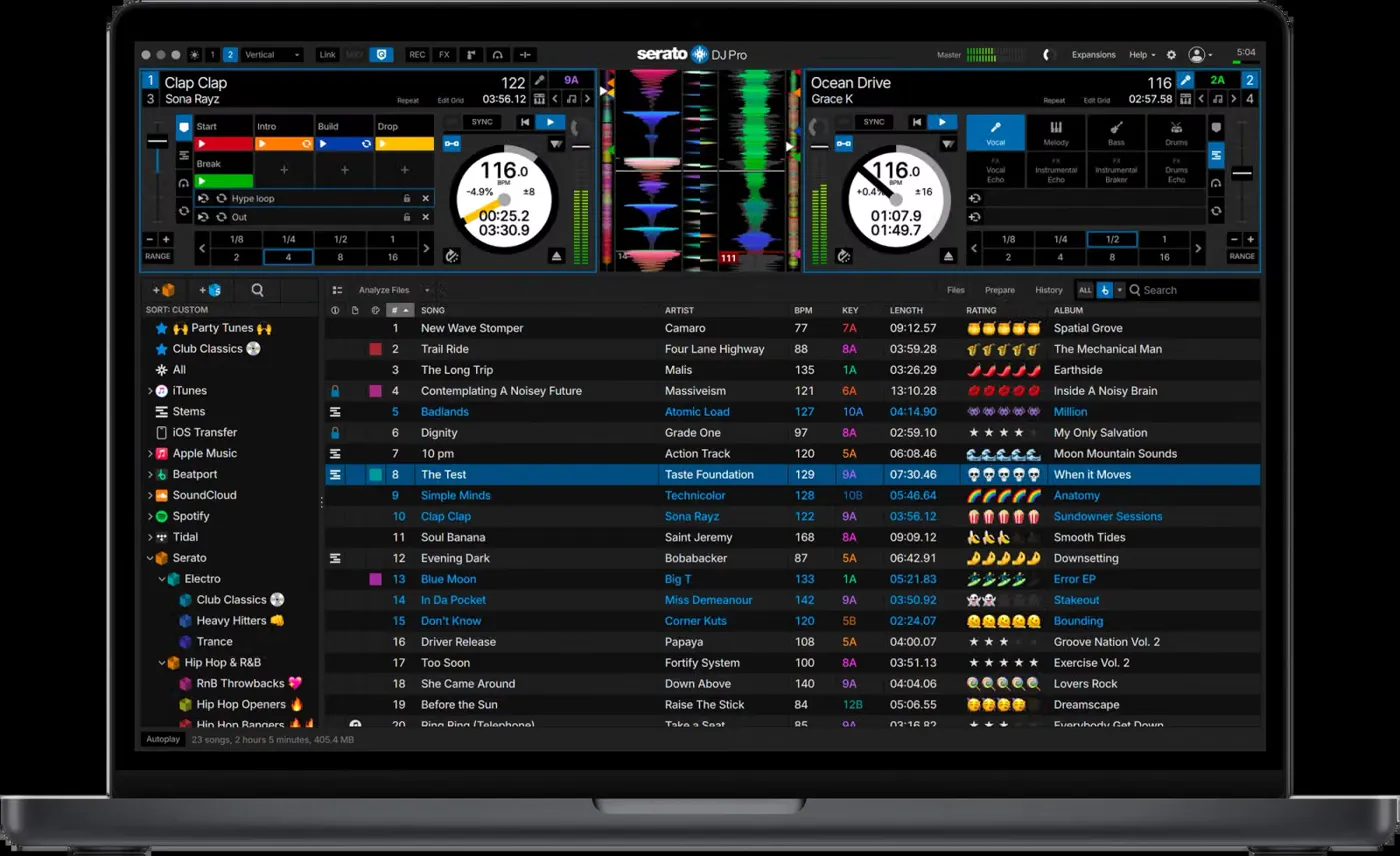Select the Drums stem pad on the right deck
The width and height of the screenshot is (1400, 856).
click(x=1176, y=133)
